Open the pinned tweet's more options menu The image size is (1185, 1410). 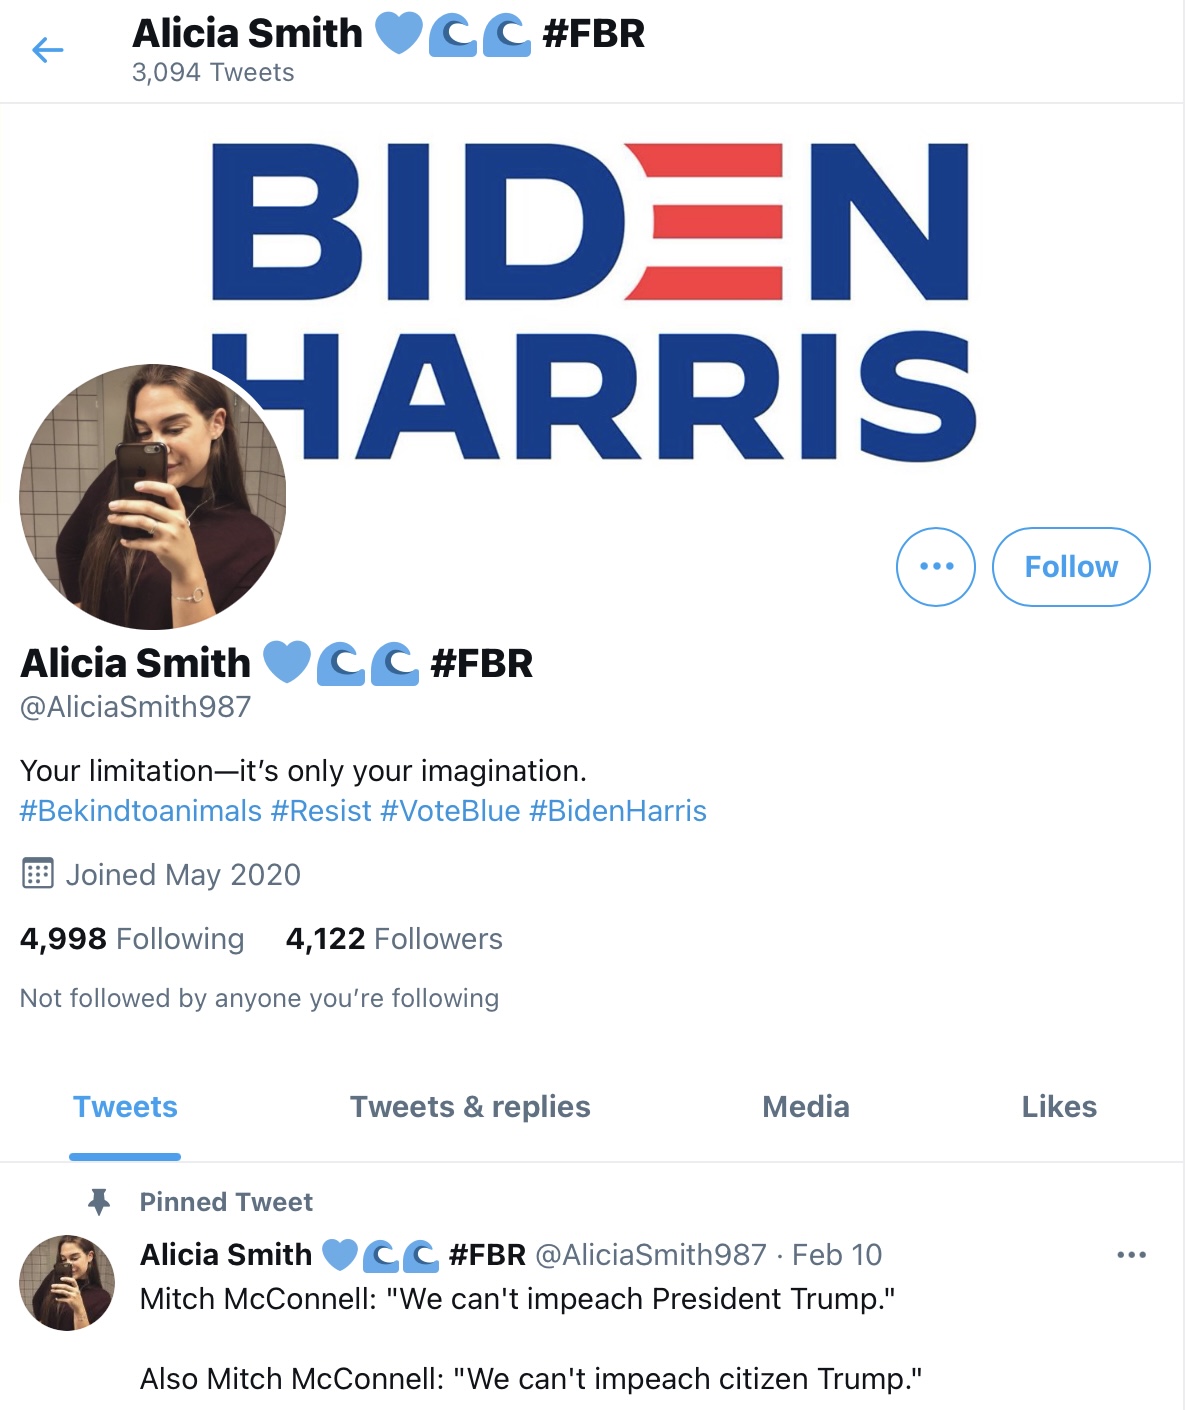pyautogui.click(x=1131, y=1254)
